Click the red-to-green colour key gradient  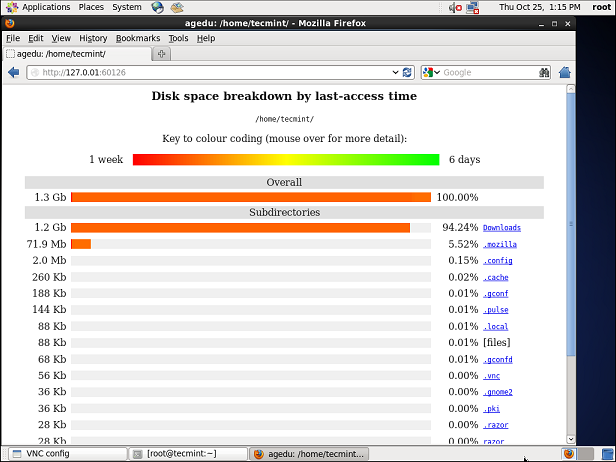point(286,160)
